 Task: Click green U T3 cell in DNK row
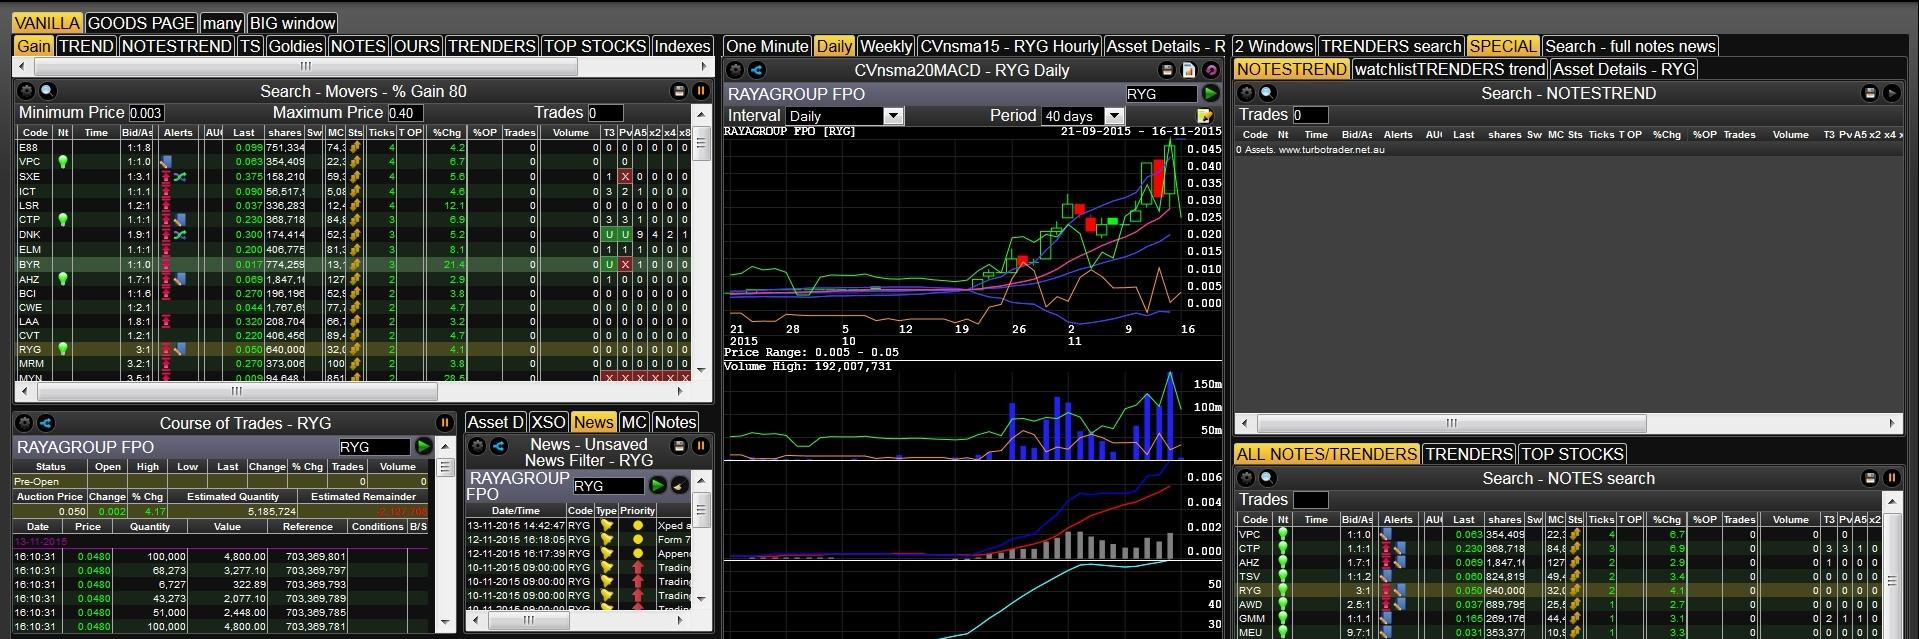[609, 235]
